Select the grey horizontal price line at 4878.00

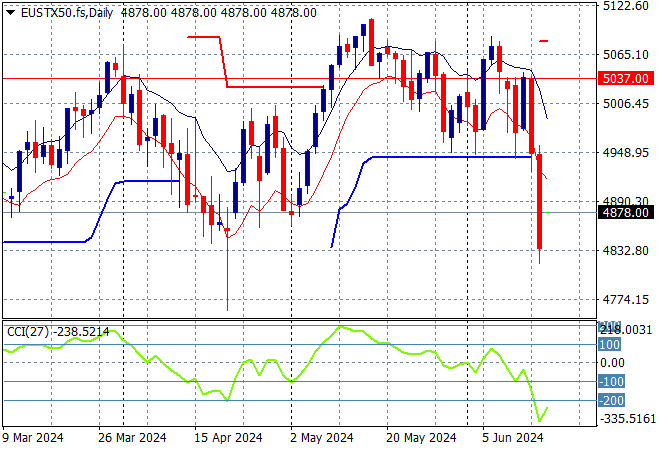click(299, 213)
